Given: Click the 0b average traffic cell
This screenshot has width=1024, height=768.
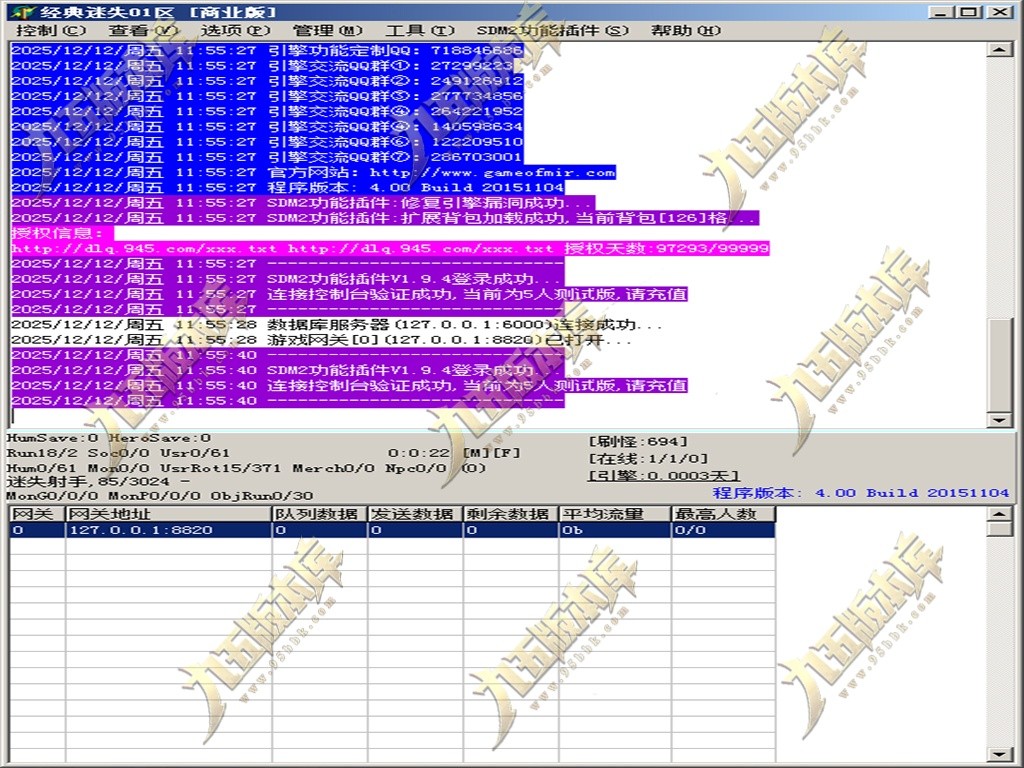Looking at the screenshot, I should (615, 530).
